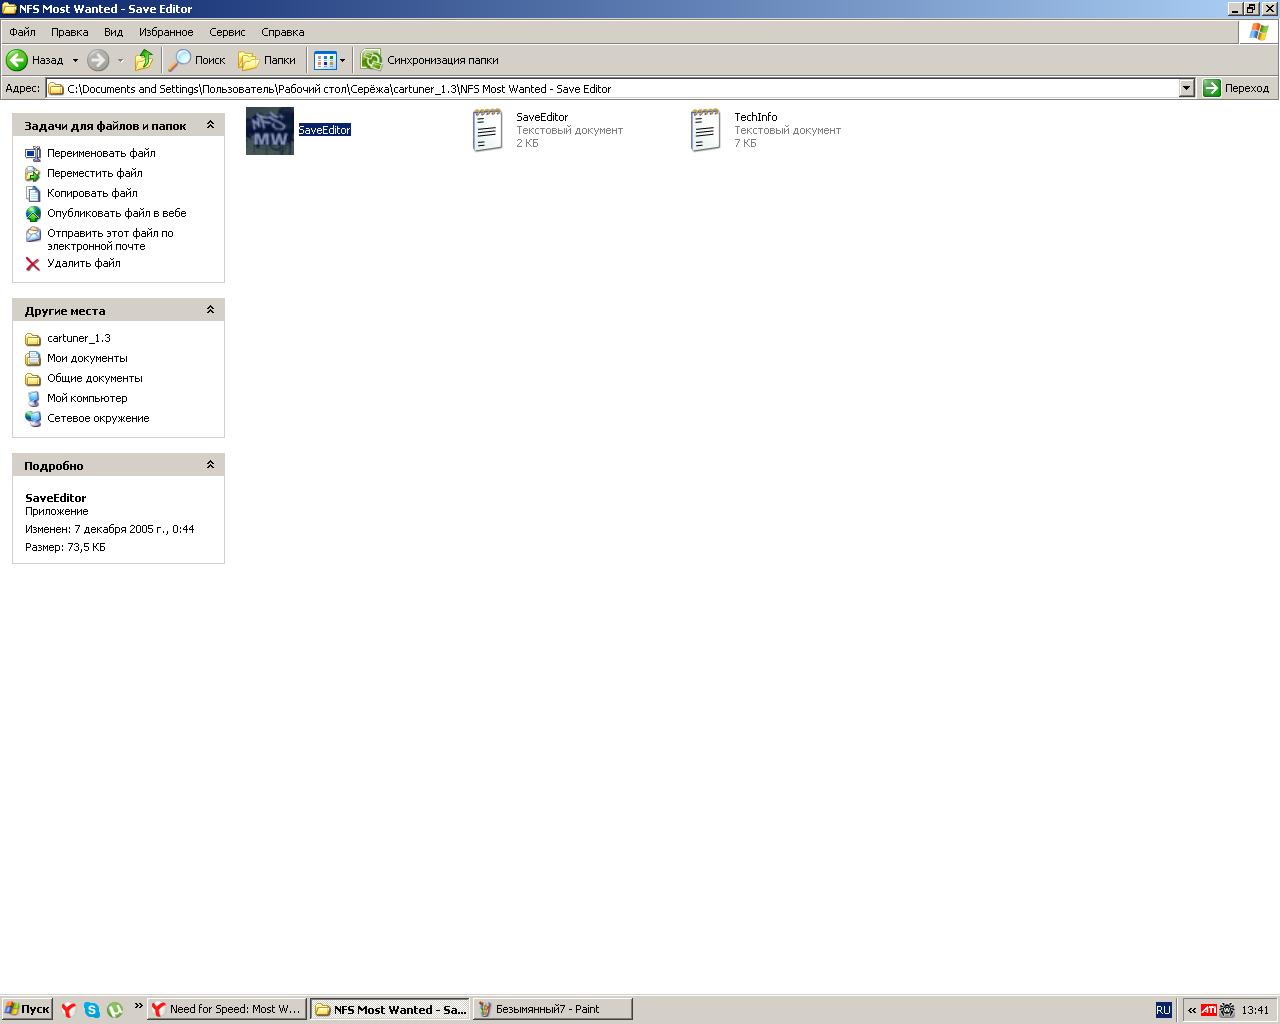The width and height of the screenshot is (1280, 1024).
Task: Start Синхронизация папки
Action: pyautogui.click(x=430, y=60)
